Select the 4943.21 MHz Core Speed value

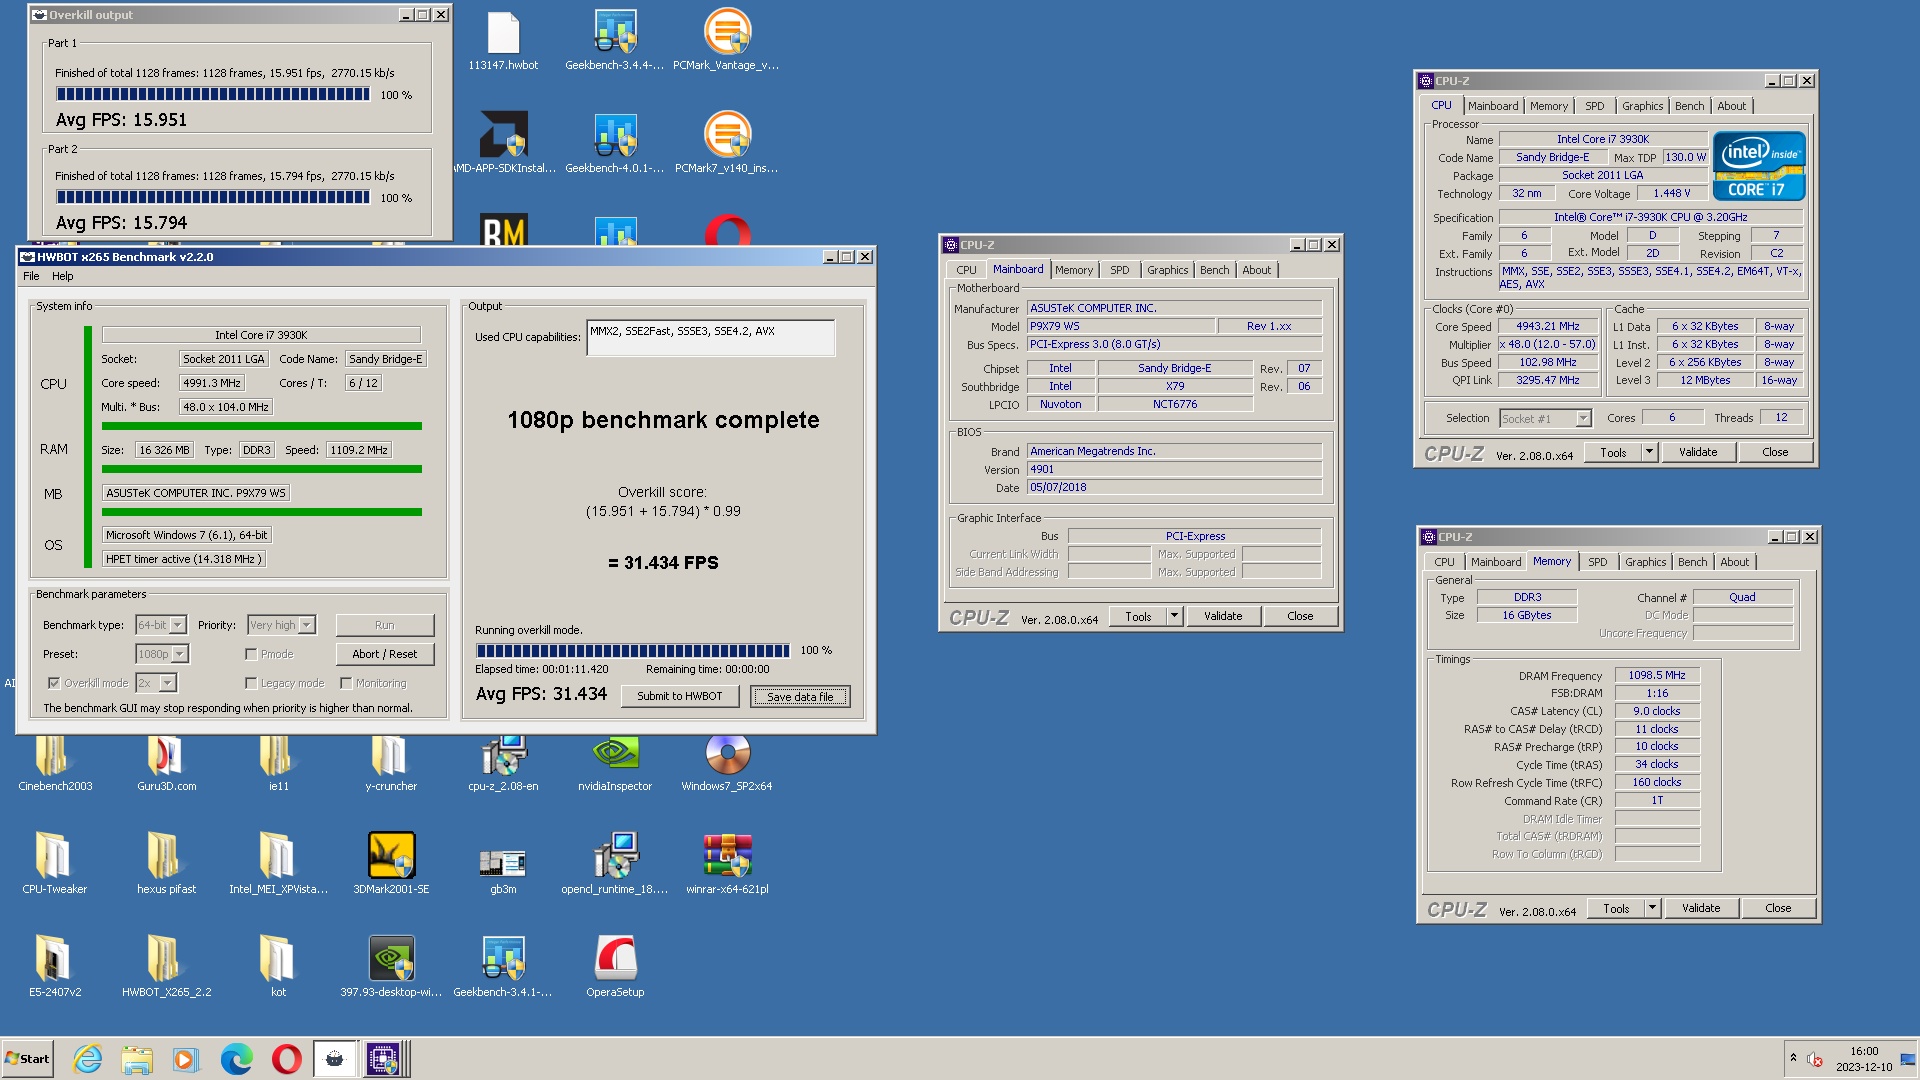[1547, 327]
